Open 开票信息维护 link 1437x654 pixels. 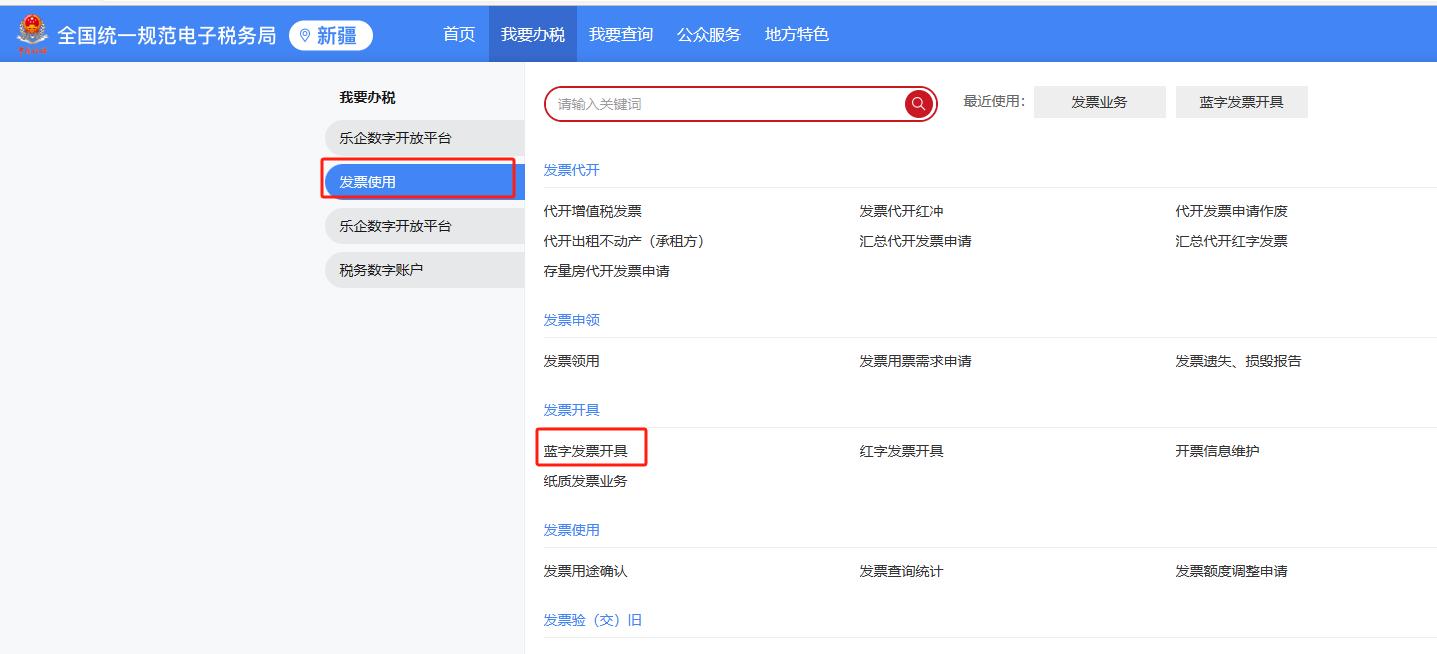click(x=1217, y=451)
